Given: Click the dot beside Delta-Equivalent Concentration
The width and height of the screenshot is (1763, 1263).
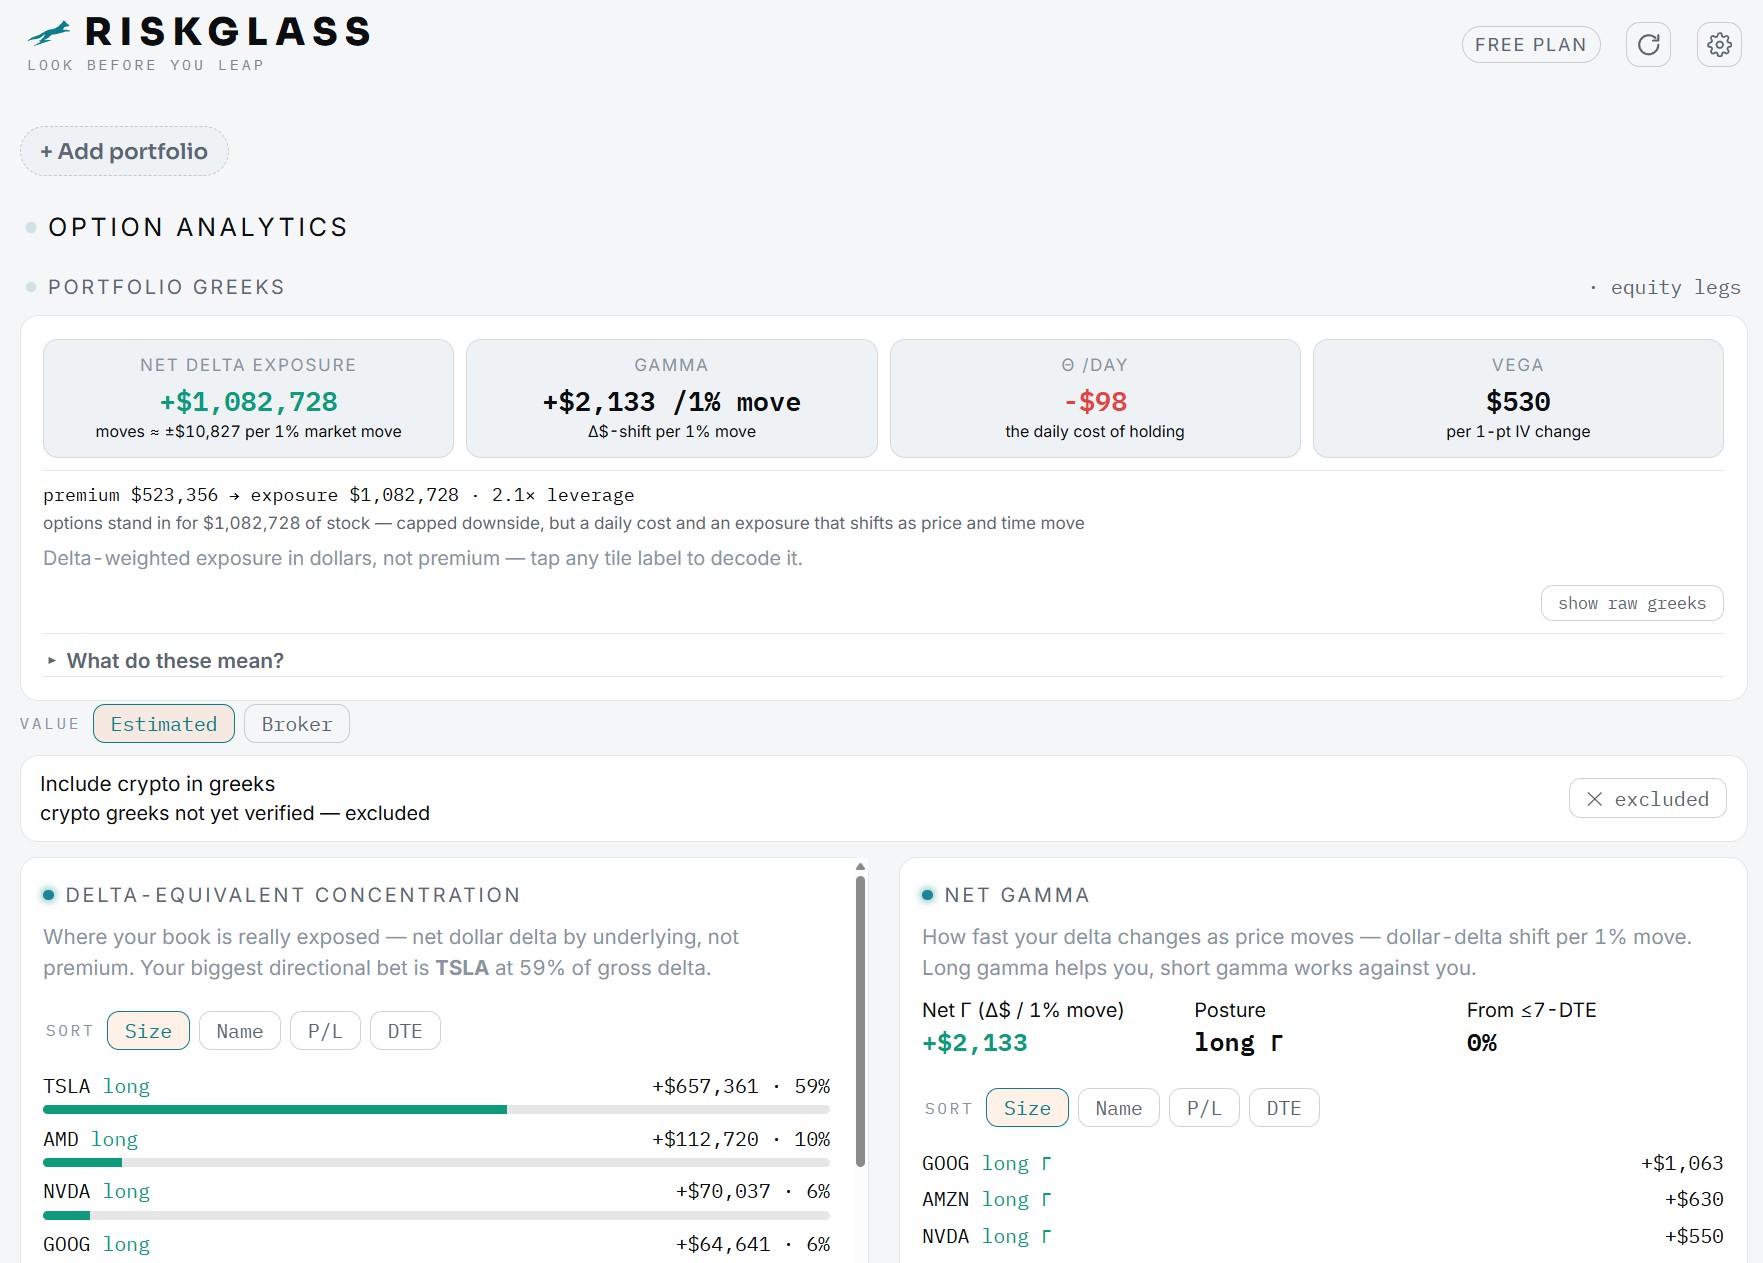Looking at the screenshot, I should 48,895.
